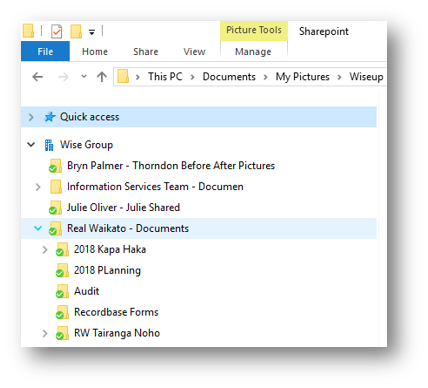This screenshot has height=388, width=428.
Task: Click synced folder icon for RW Tairanga Noho
Action: [x=62, y=333]
